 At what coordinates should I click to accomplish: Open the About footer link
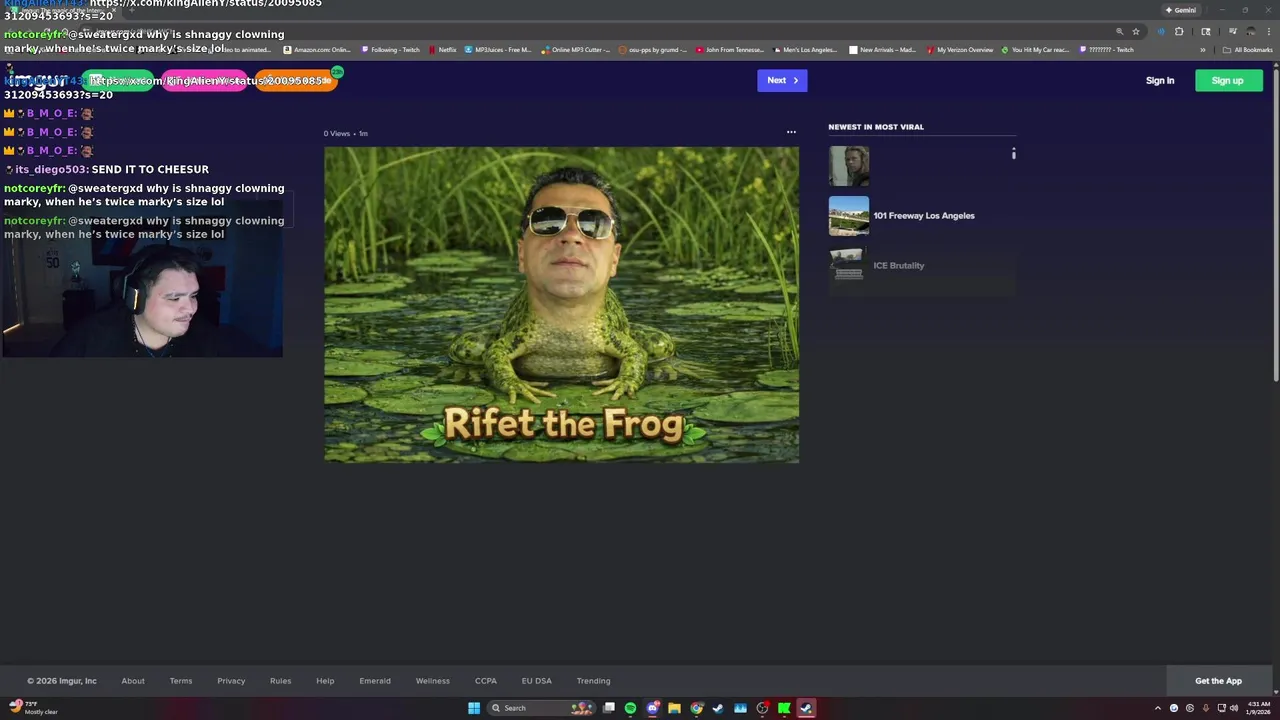(133, 681)
